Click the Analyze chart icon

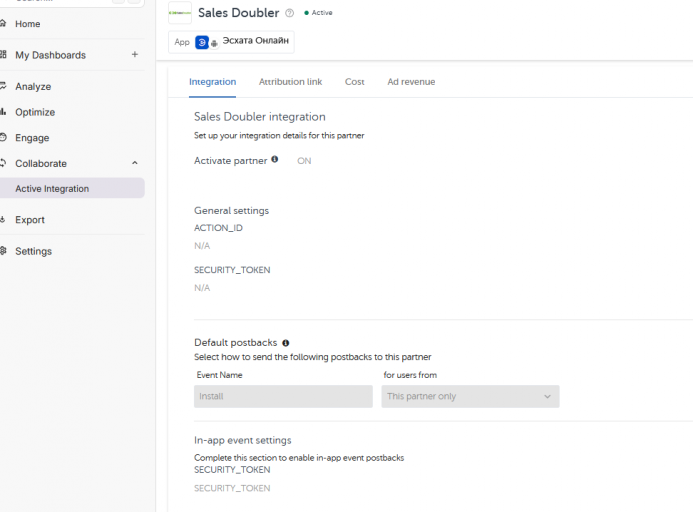(x=3, y=86)
